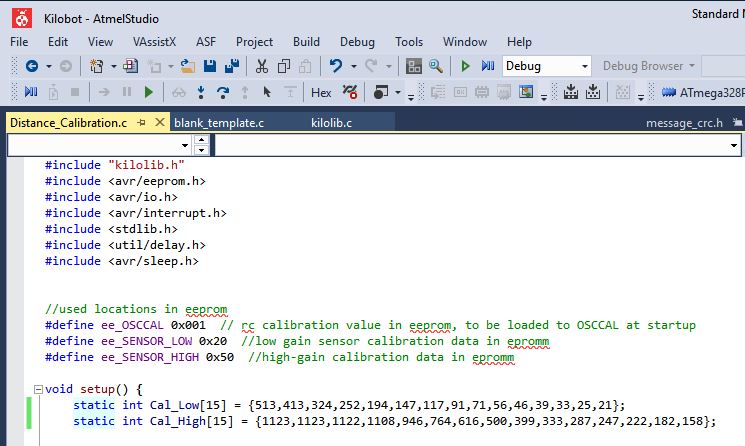Open dropdown arrow beside Breakpoints window icon
Screen dimensions: 745x446
click(398, 92)
